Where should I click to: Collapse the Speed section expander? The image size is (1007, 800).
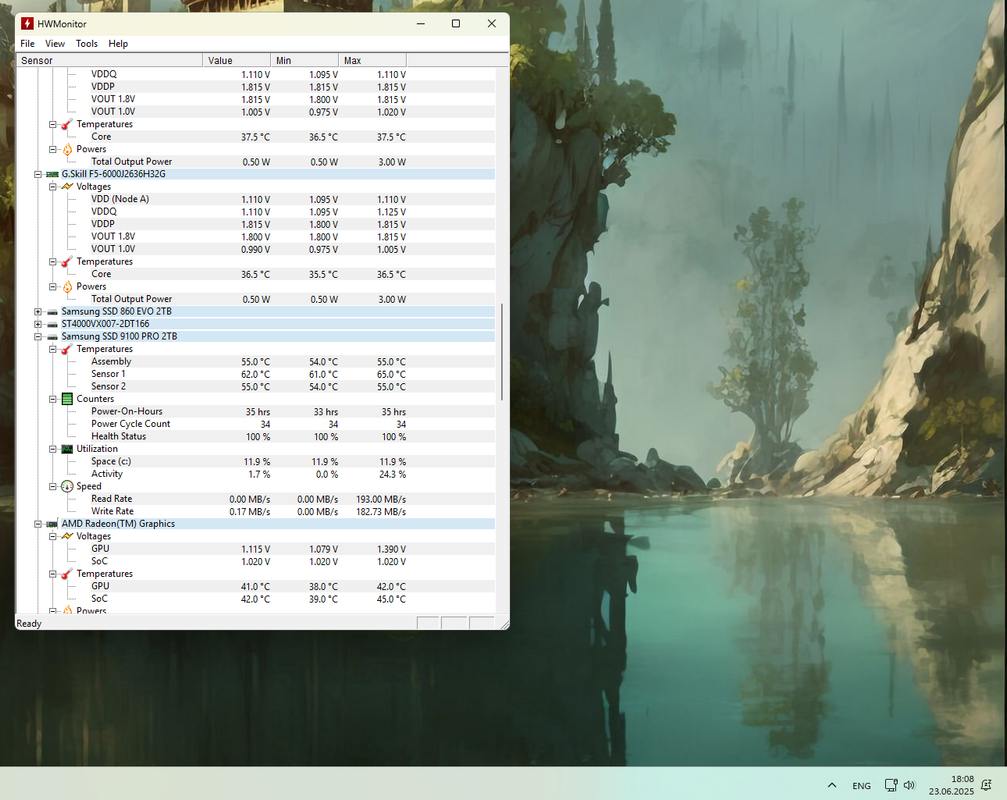coord(53,487)
